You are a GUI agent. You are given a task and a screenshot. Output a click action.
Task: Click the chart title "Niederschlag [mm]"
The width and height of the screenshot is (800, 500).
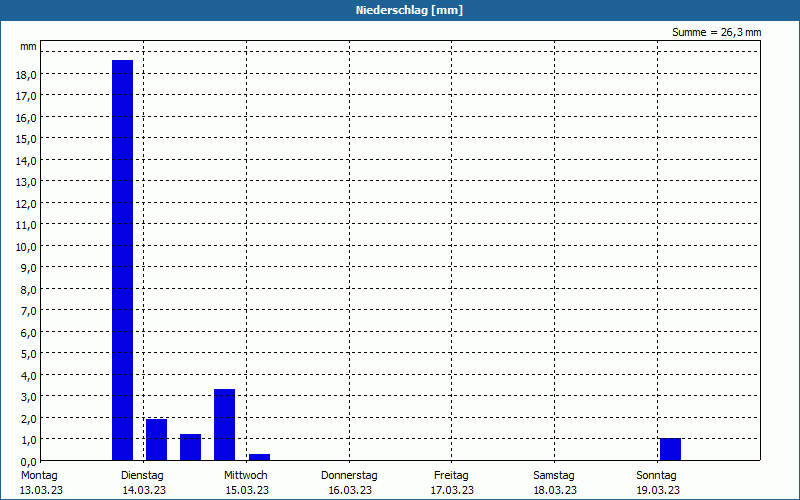[x=409, y=10]
